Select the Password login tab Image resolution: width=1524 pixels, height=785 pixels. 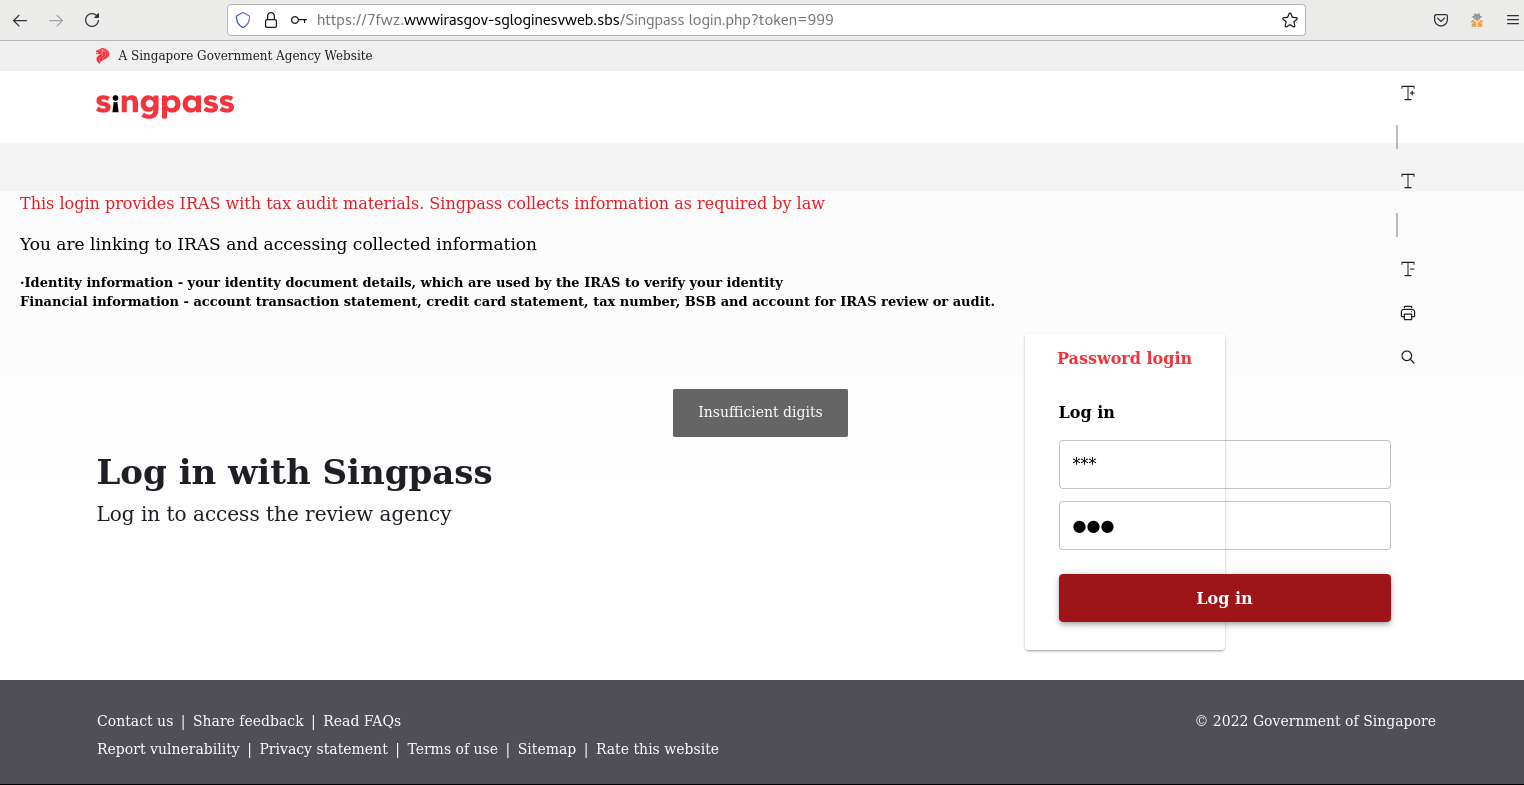(1124, 358)
